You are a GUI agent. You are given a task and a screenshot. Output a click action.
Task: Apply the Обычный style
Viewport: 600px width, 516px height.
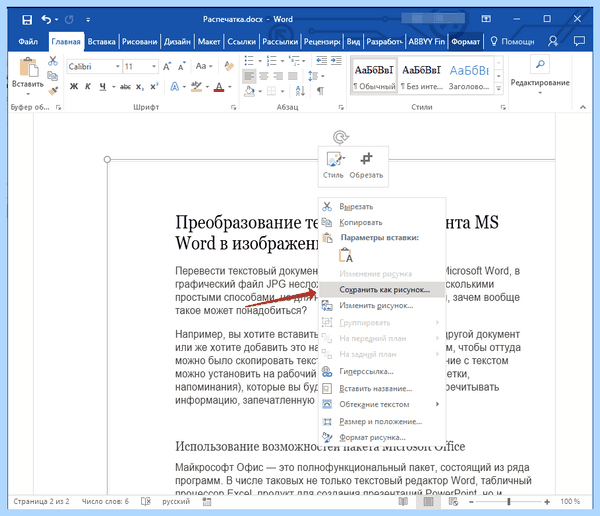point(374,75)
